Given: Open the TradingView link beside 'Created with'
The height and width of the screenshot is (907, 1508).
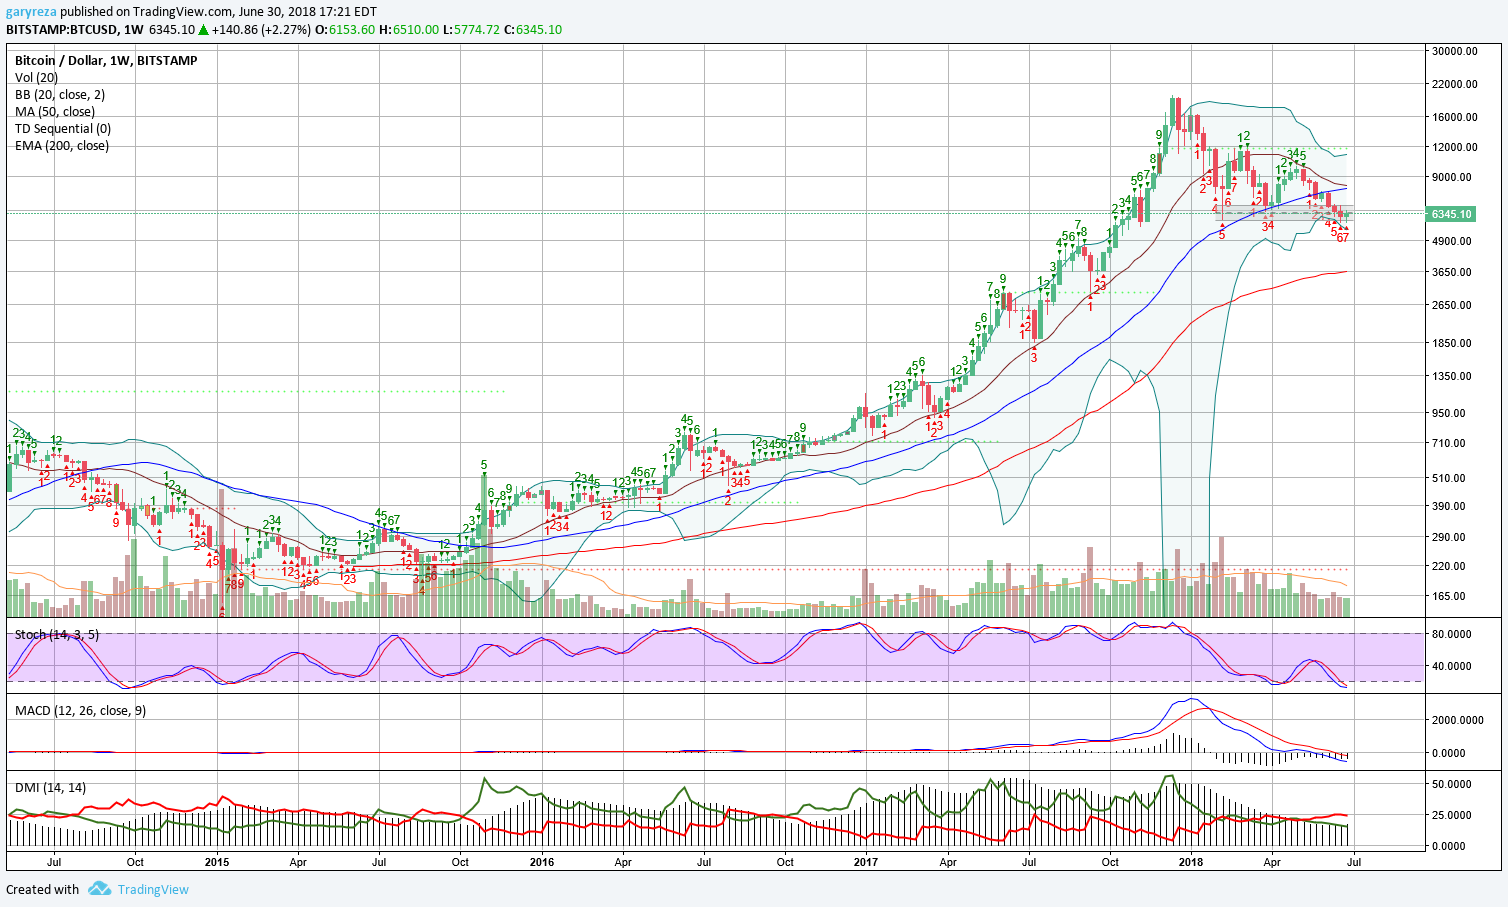Looking at the screenshot, I should (153, 889).
